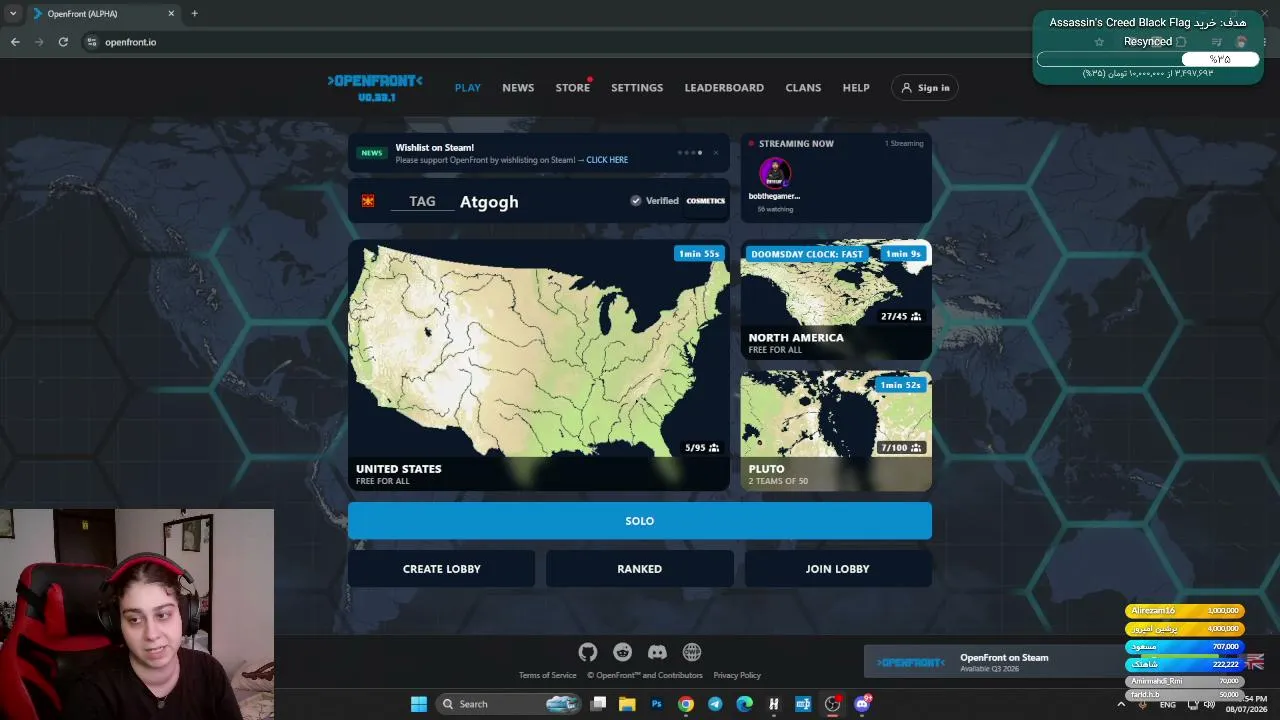Go back with the browser back arrow
Screen dimensions: 1280x720
point(15,42)
